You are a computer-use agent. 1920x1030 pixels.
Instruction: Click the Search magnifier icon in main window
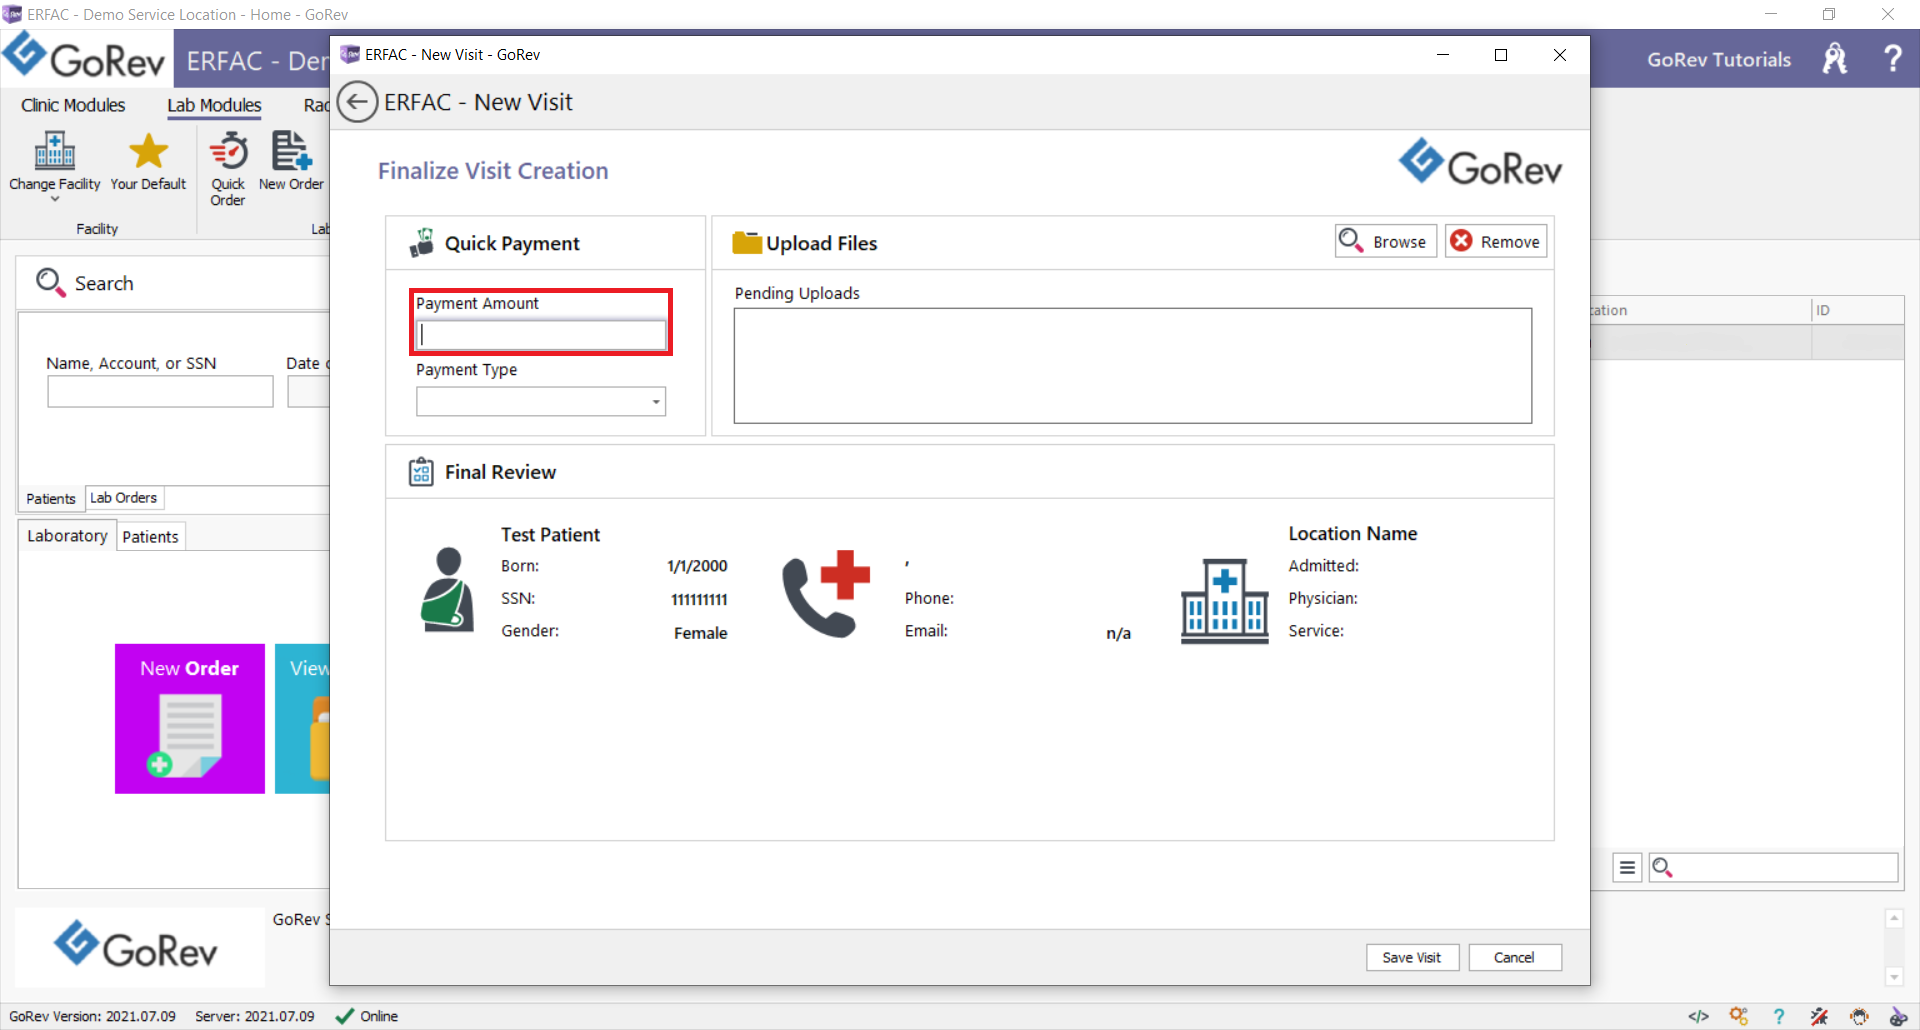point(50,282)
